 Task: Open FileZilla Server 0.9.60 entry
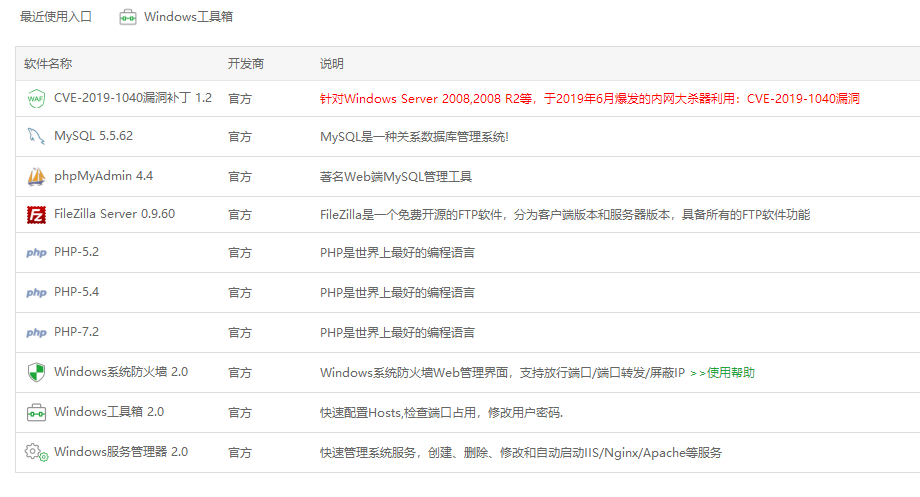pos(114,214)
